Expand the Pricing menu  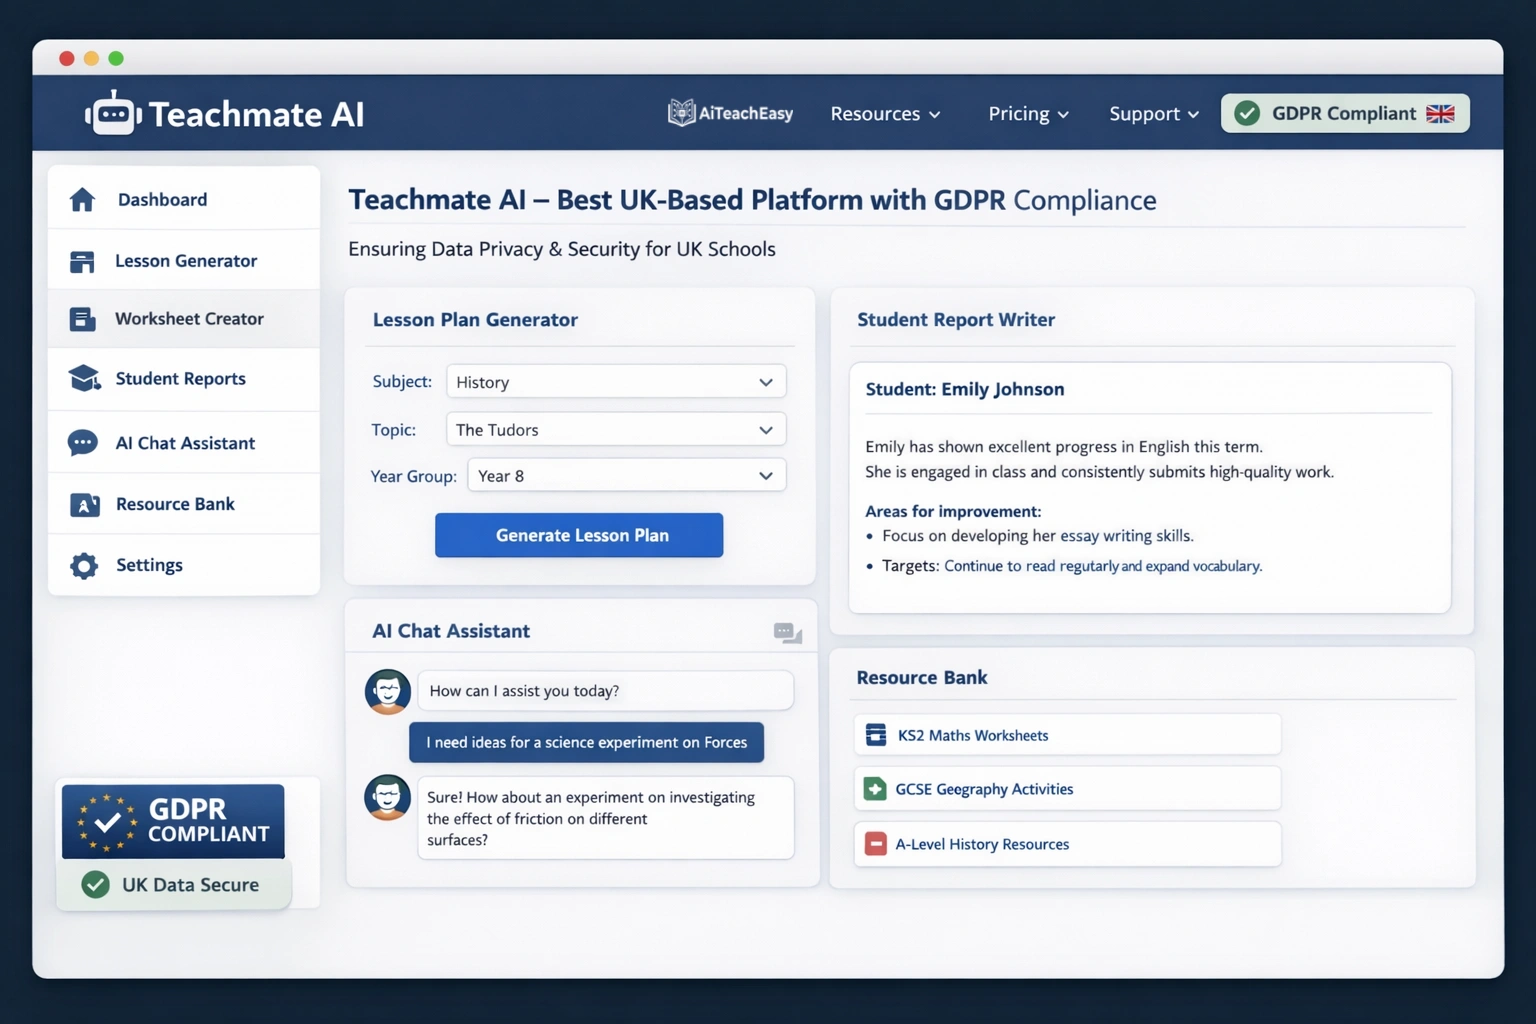pyautogui.click(x=1028, y=114)
